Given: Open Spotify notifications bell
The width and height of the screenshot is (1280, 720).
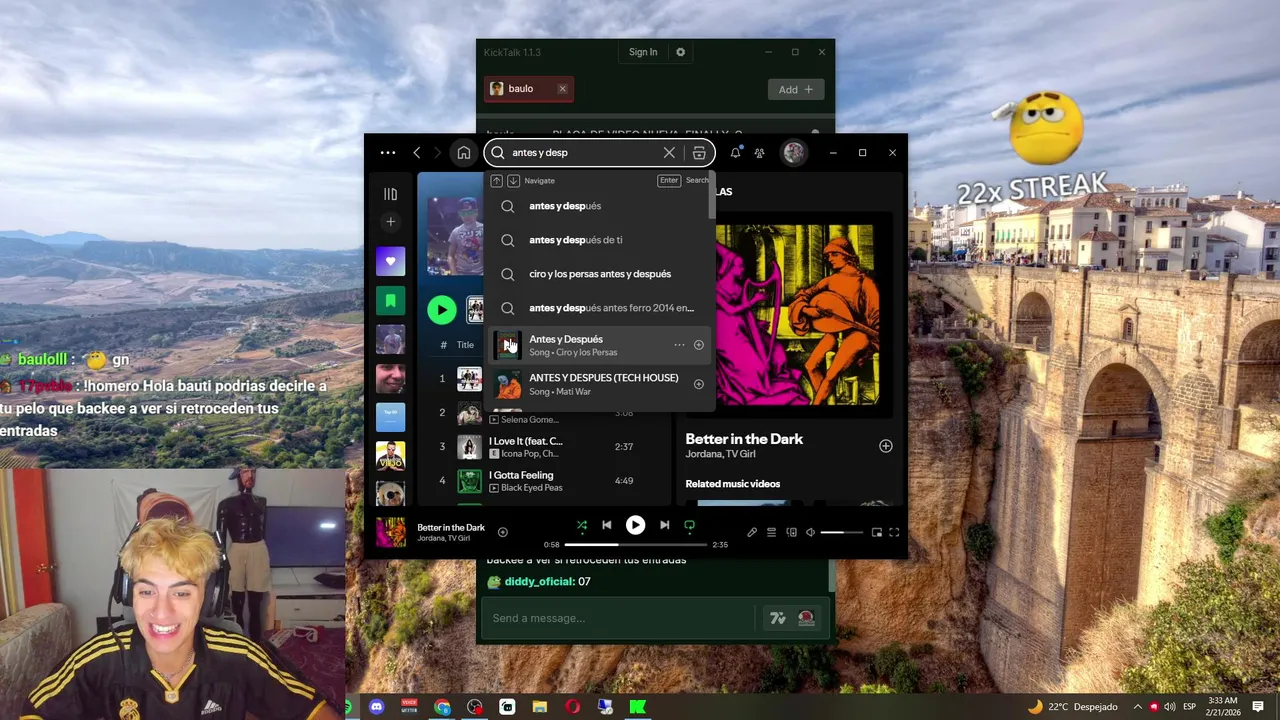Looking at the screenshot, I should click(735, 153).
